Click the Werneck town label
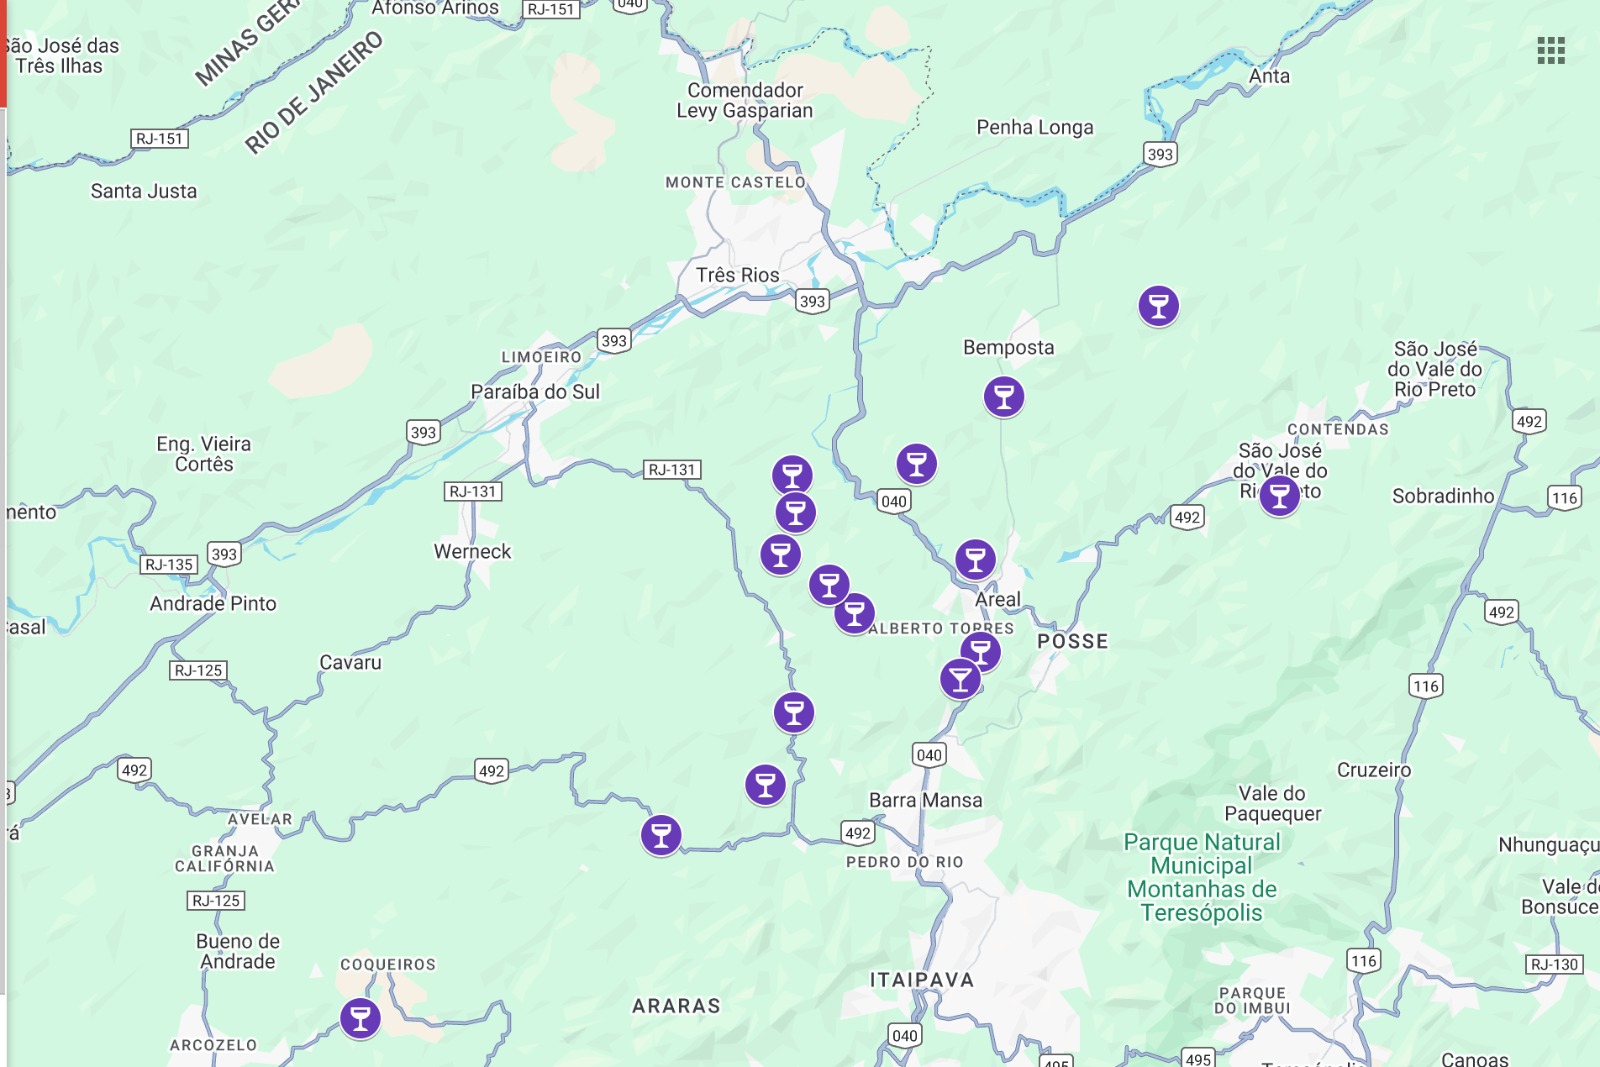1600x1067 pixels. (x=472, y=552)
